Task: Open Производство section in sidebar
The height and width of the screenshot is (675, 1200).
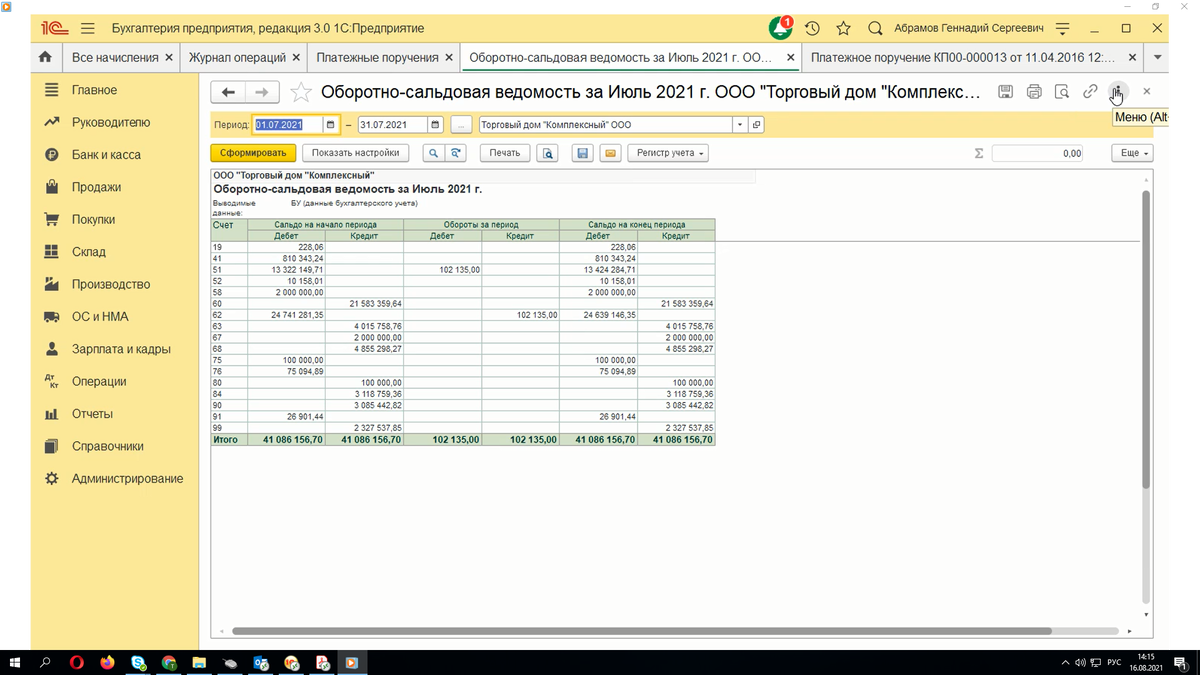Action: [x=111, y=284]
